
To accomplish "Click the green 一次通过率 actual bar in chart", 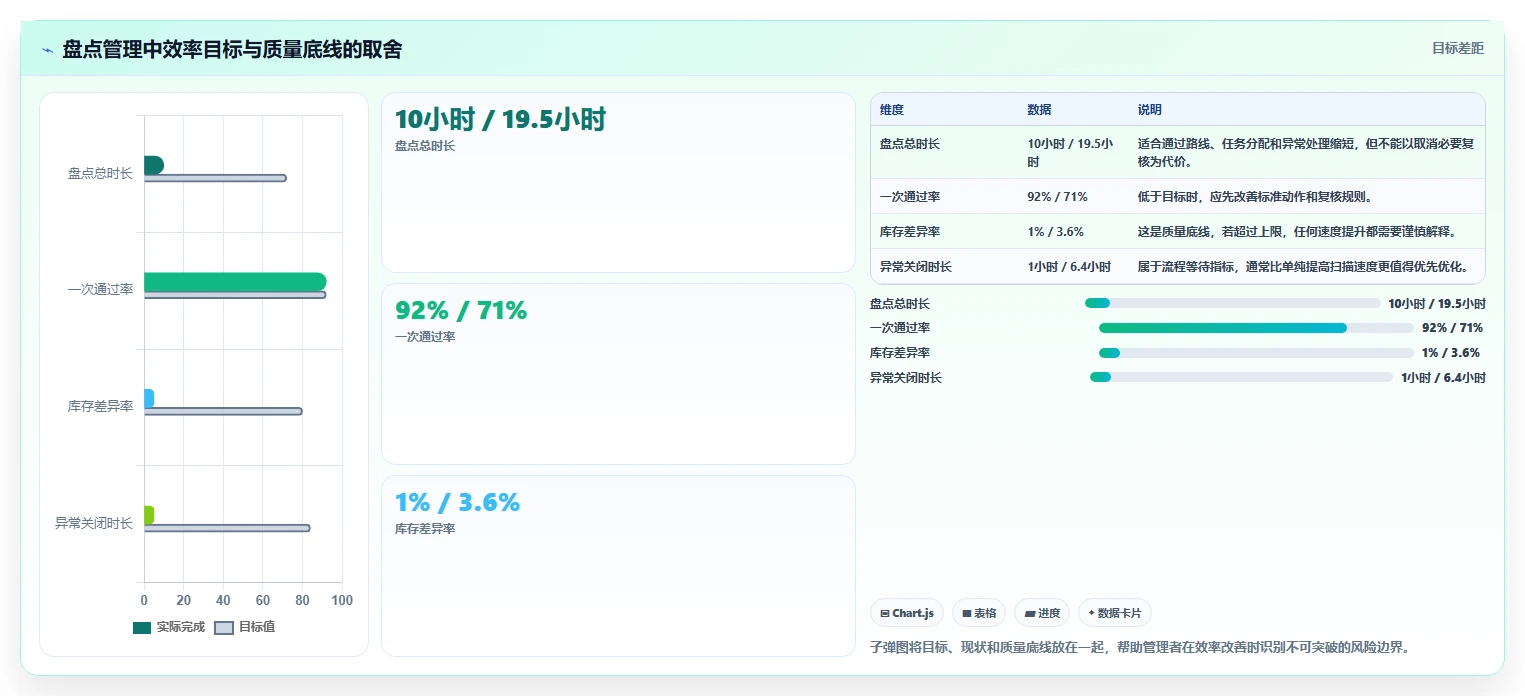I will [x=235, y=282].
